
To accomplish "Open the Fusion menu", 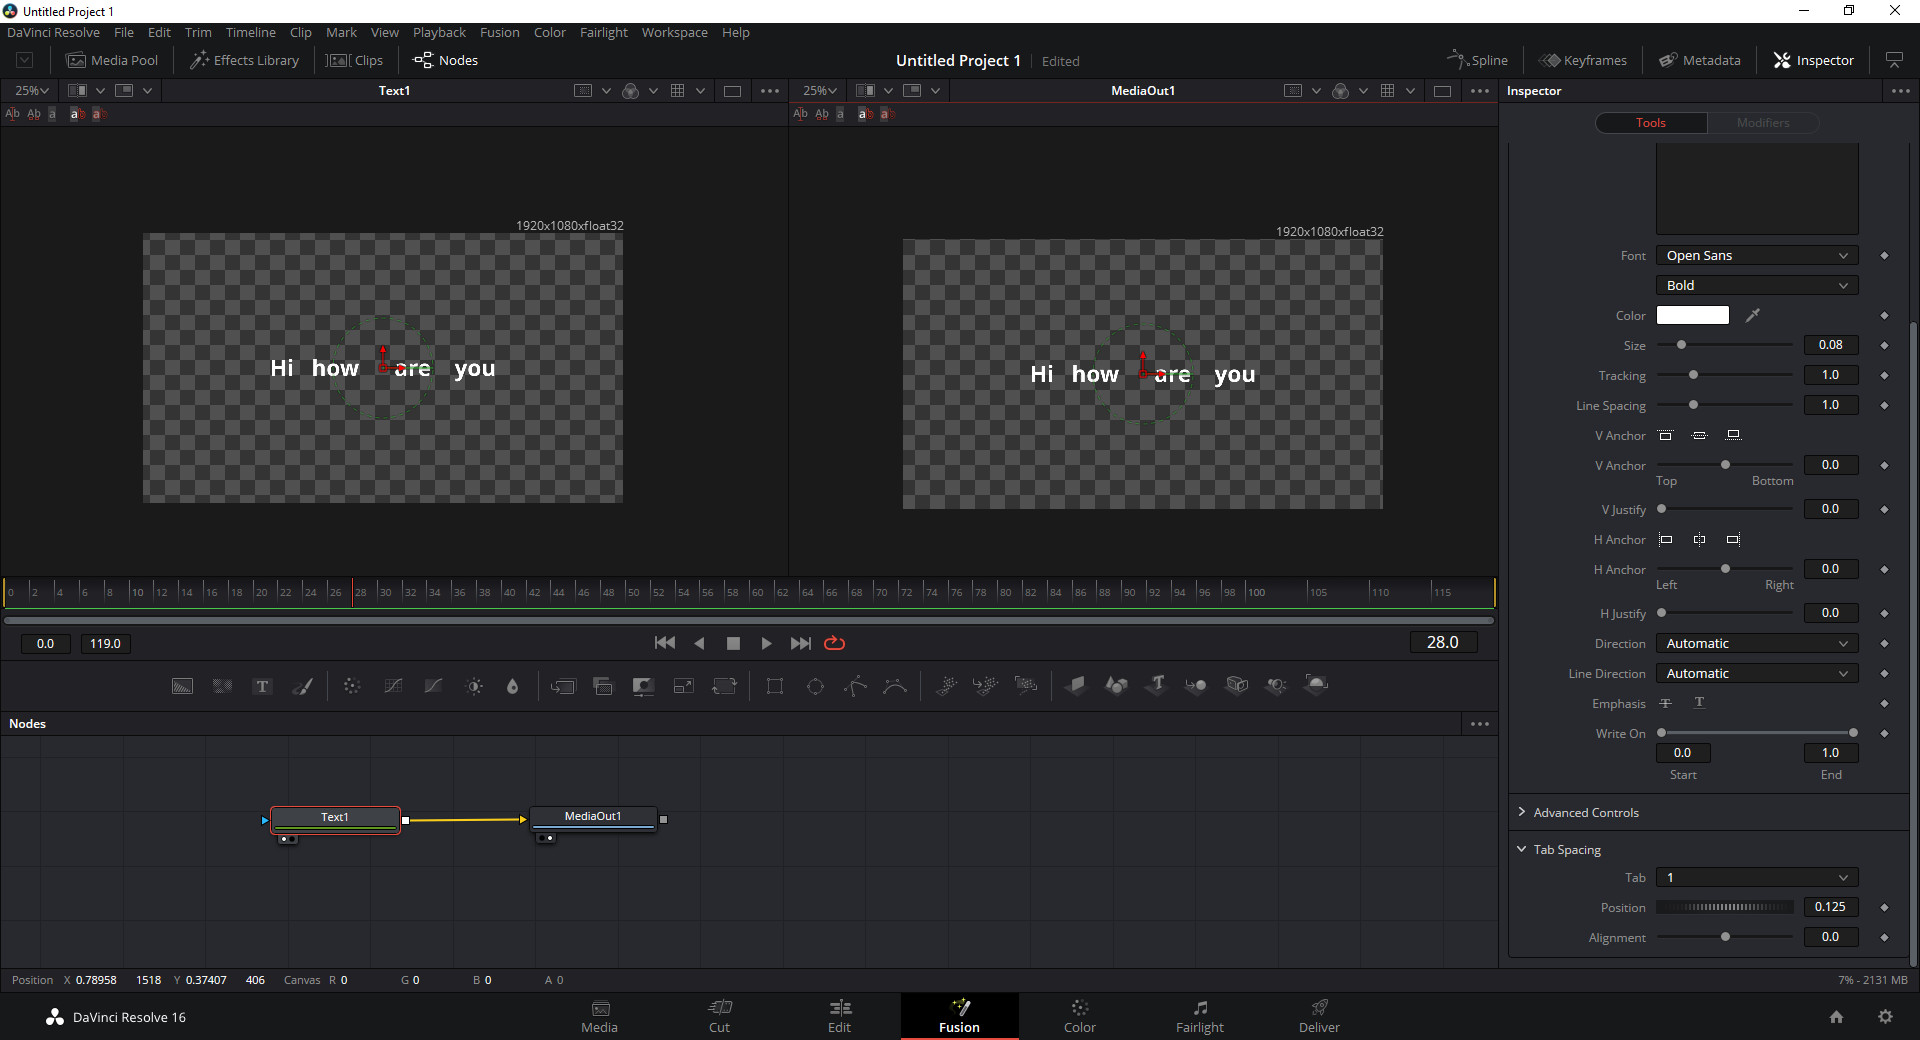I will (x=499, y=32).
